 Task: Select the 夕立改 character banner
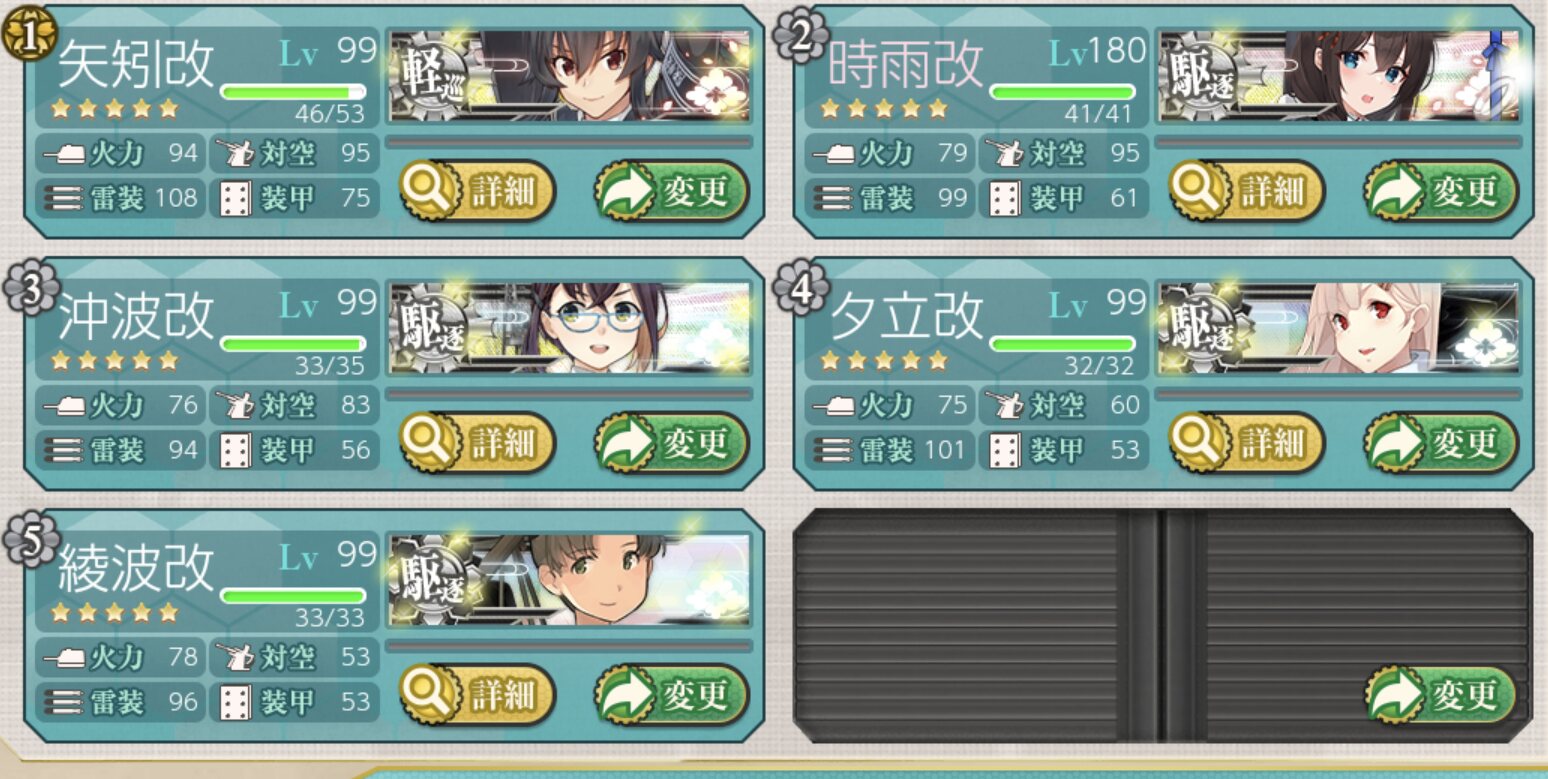click(1338, 328)
